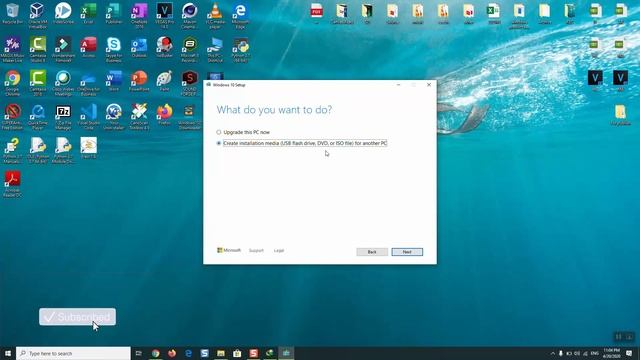This screenshot has width=640, height=360.
Task: Select the OneDrive for Business desktop icon
Action: click(x=88, y=83)
